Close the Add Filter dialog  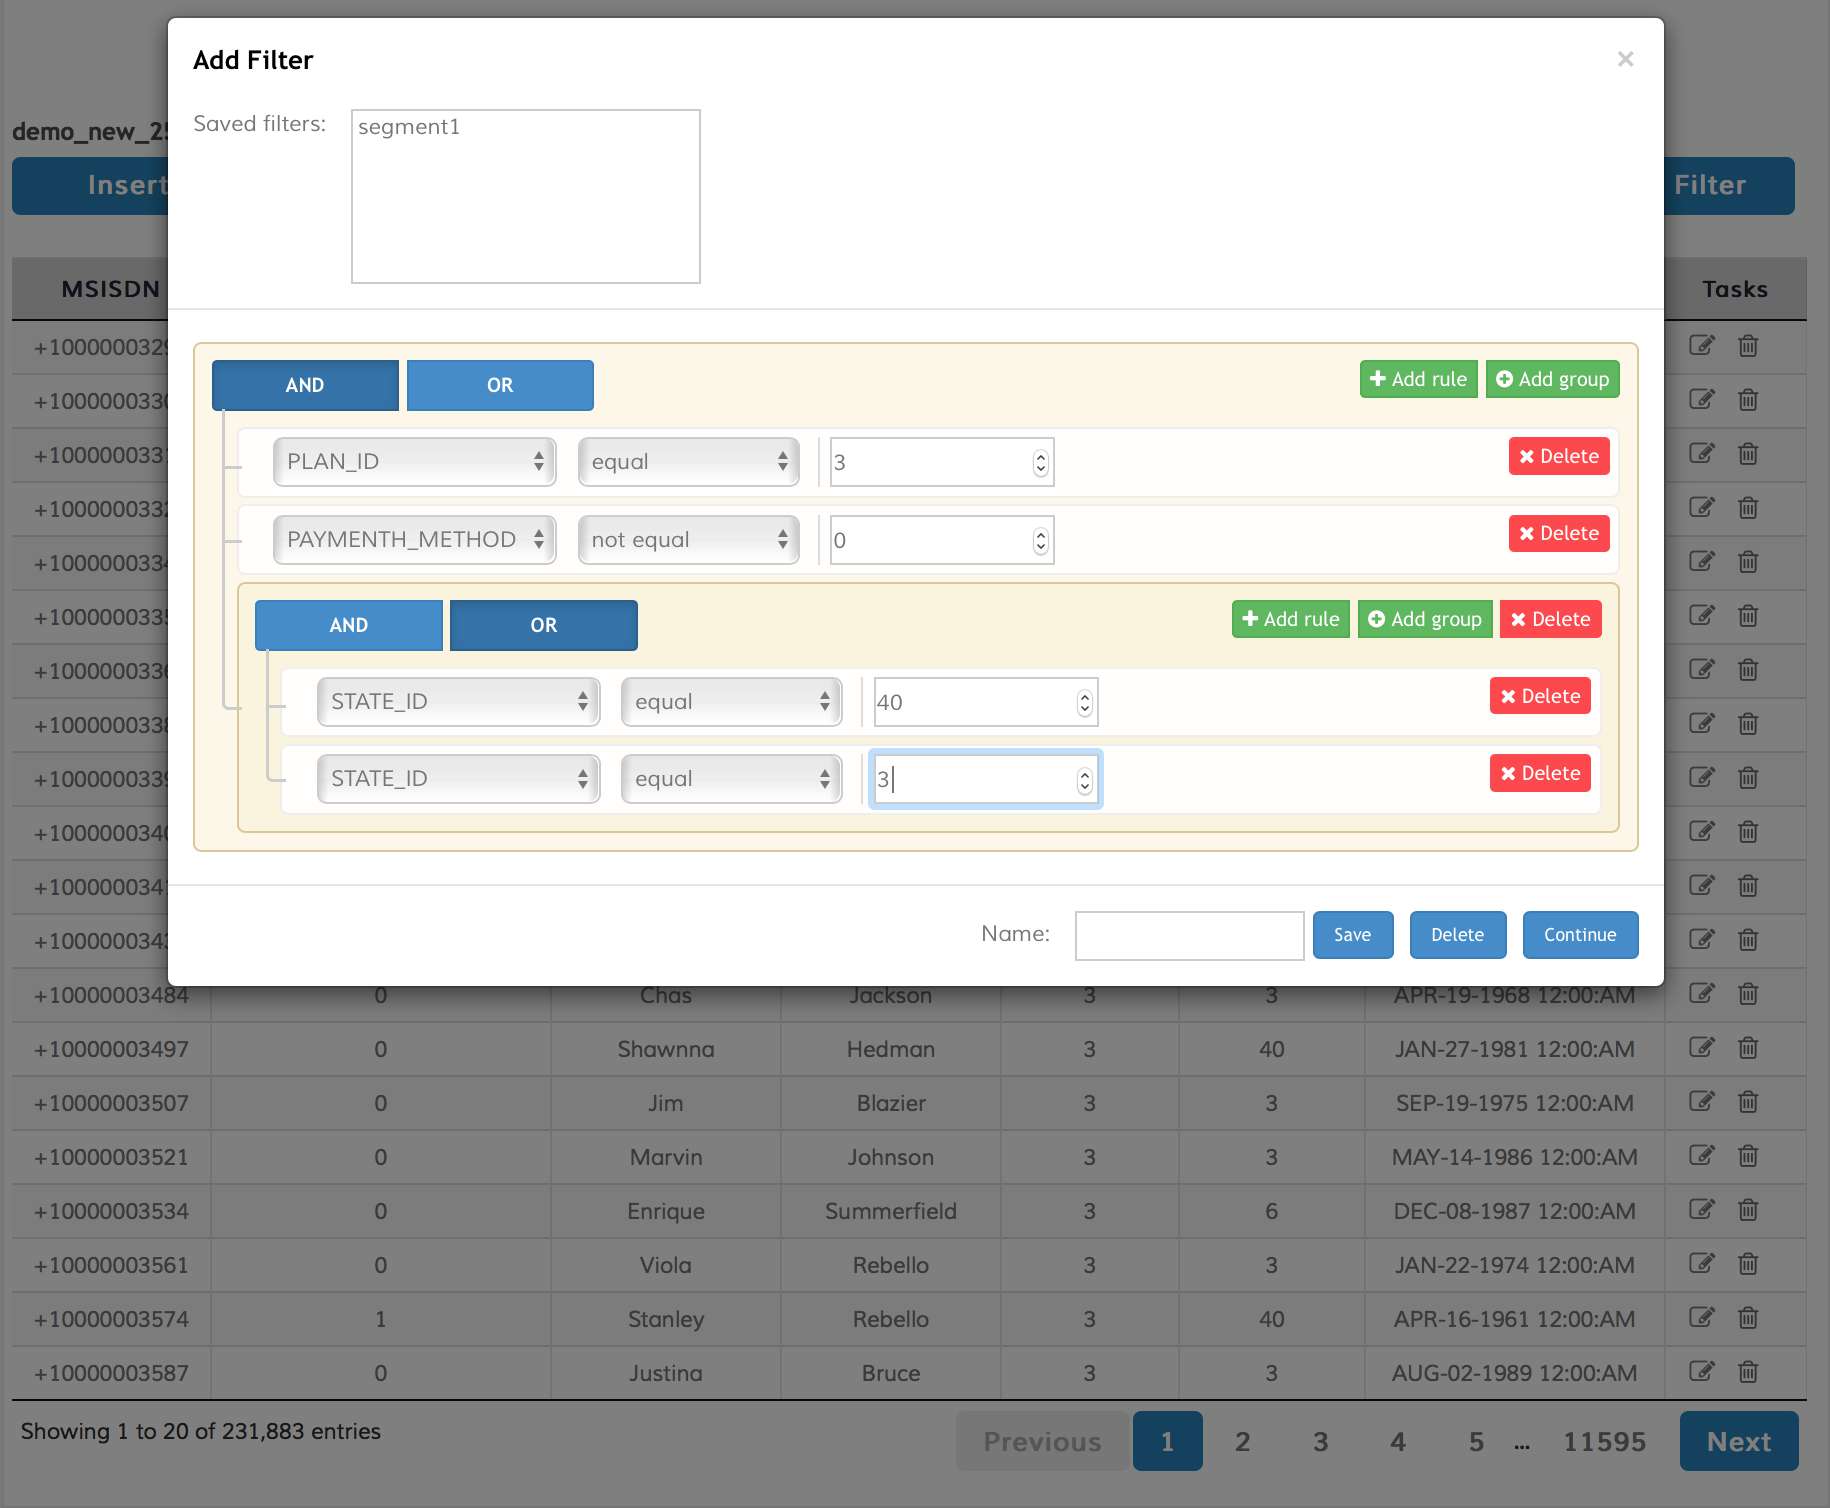tap(1625, 59)
